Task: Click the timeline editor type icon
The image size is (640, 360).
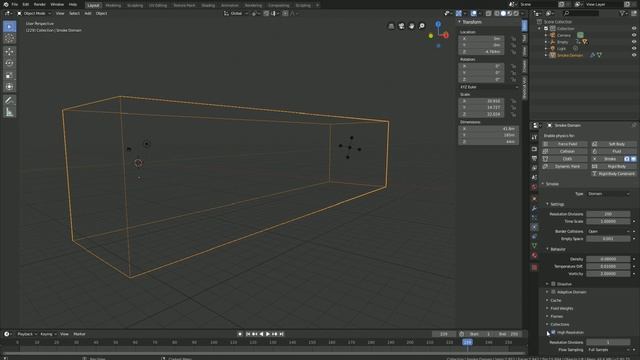Action: [x=7, y=334]
